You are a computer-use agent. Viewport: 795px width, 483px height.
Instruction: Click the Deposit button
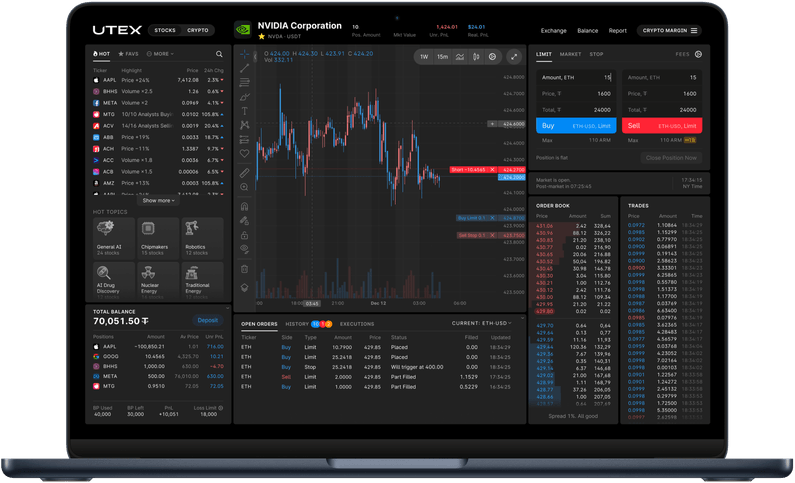pos(207,320)
